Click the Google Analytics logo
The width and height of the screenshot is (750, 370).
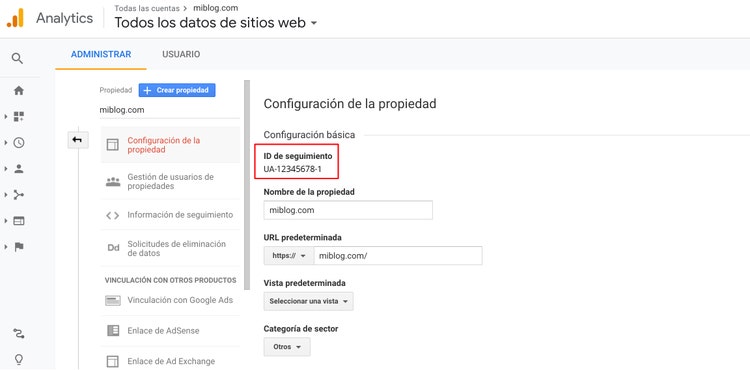coord(15,18)
